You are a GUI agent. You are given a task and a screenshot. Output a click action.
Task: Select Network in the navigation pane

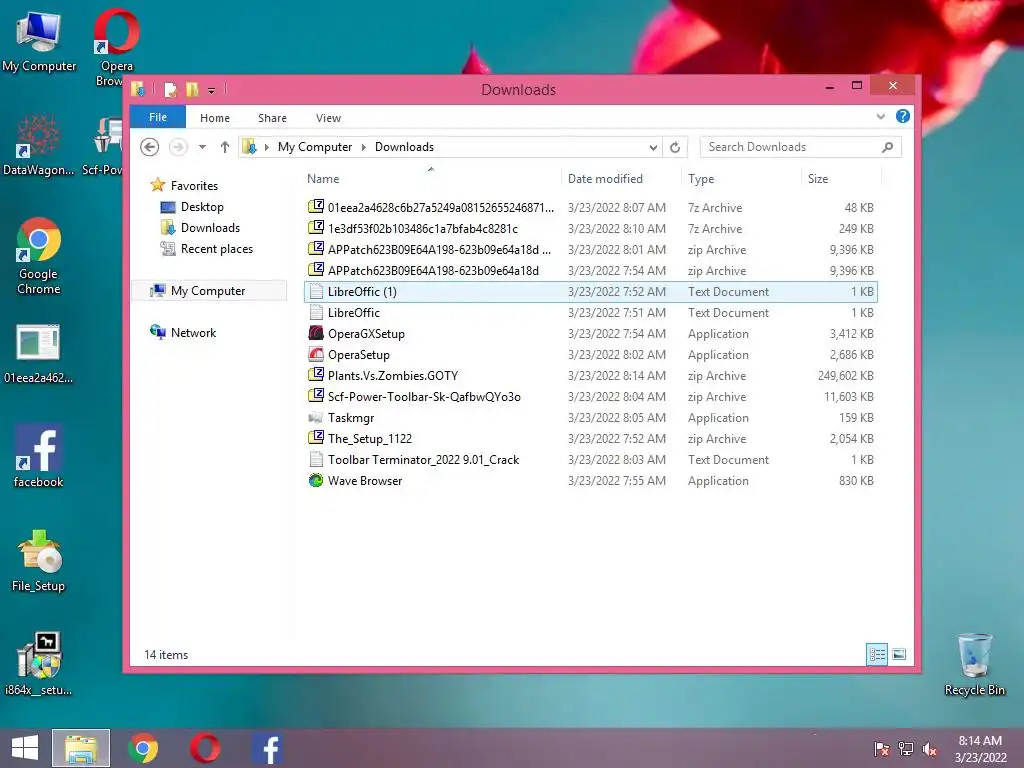click(x=193, y=332)
